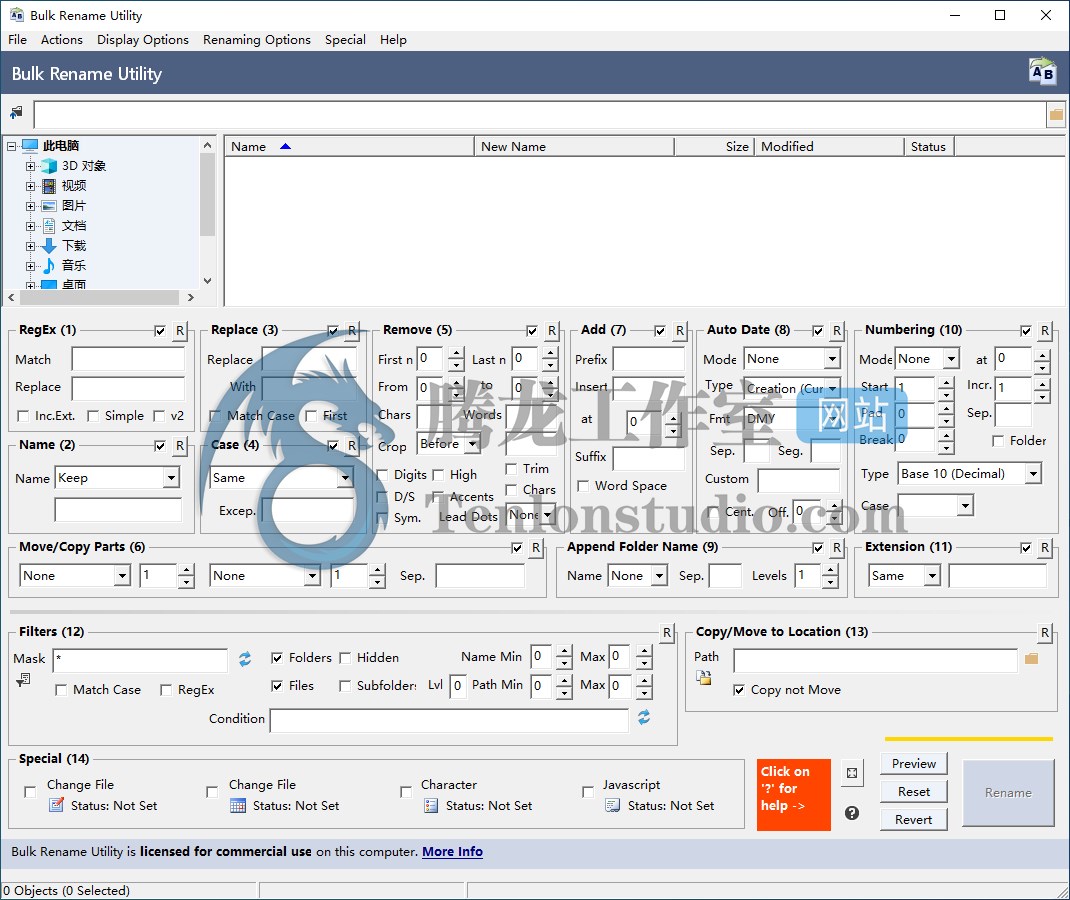Open Renaming Options menu
The width and height of the screenshot is (1070, 900).
(257, 40)
